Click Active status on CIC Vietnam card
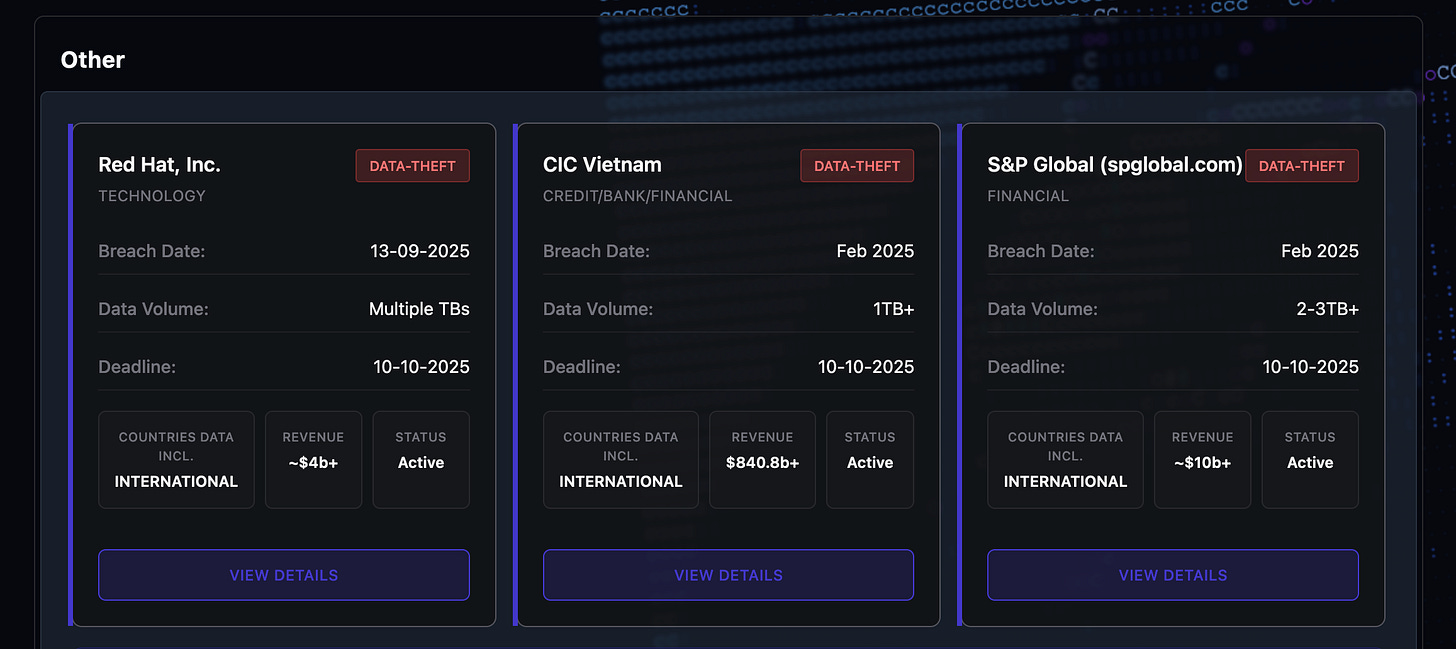Image resolution: width=1456 pixels, height=649 pixels. pyautogui.click(x=870, y=463)
